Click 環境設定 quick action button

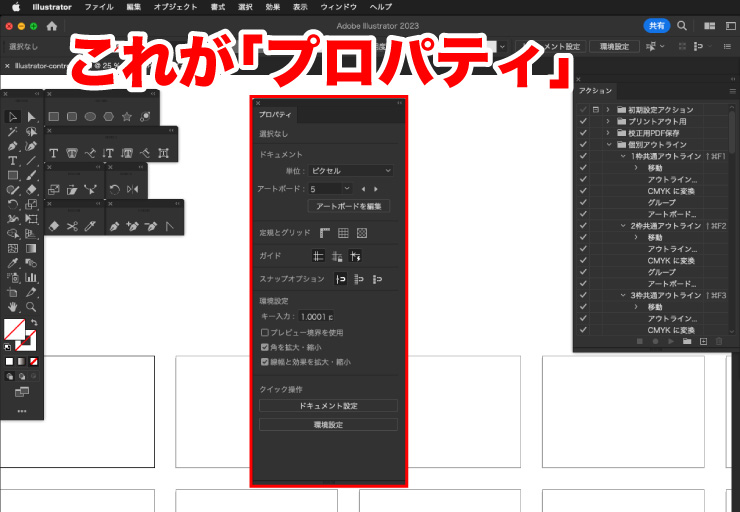(328, 425)
